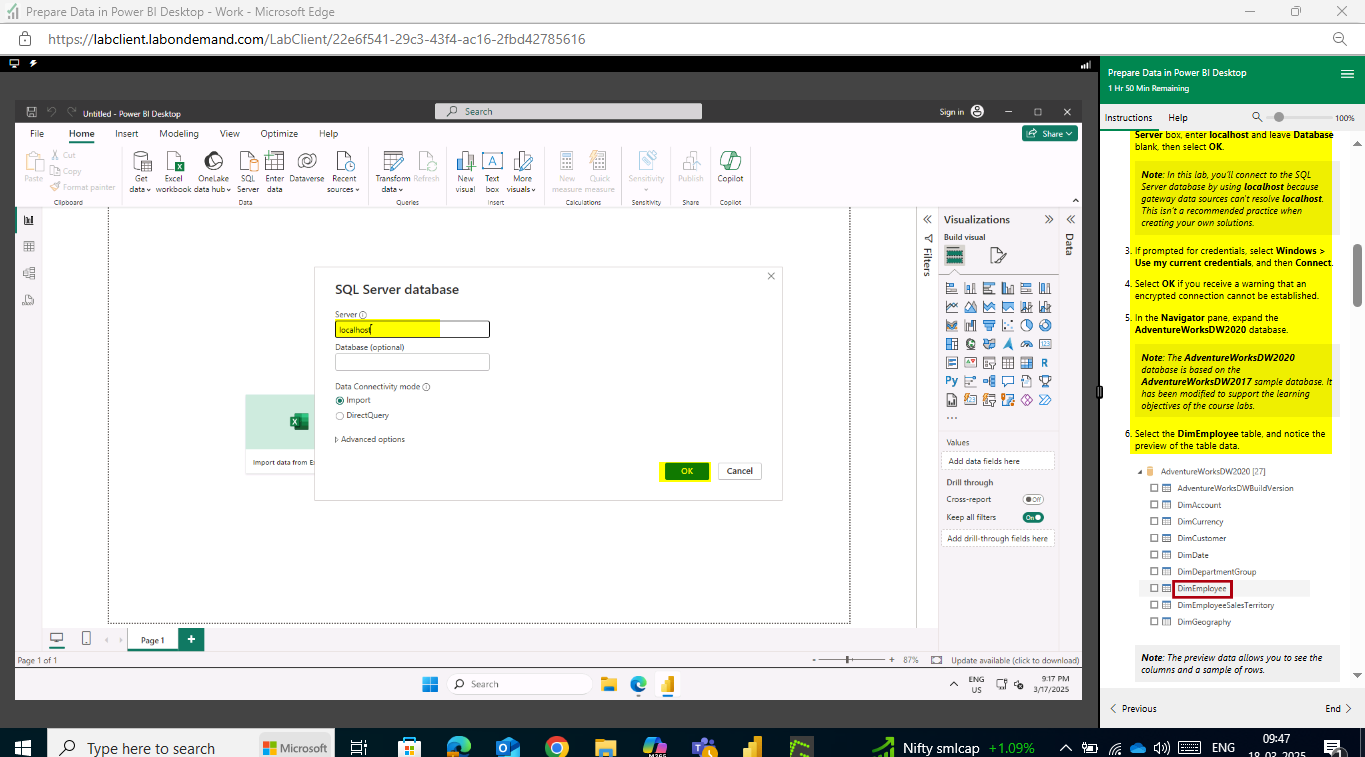The image size is (1365, 757).
Task: Toggle the Cross-report switch
Action: (x=1033, y=499)
